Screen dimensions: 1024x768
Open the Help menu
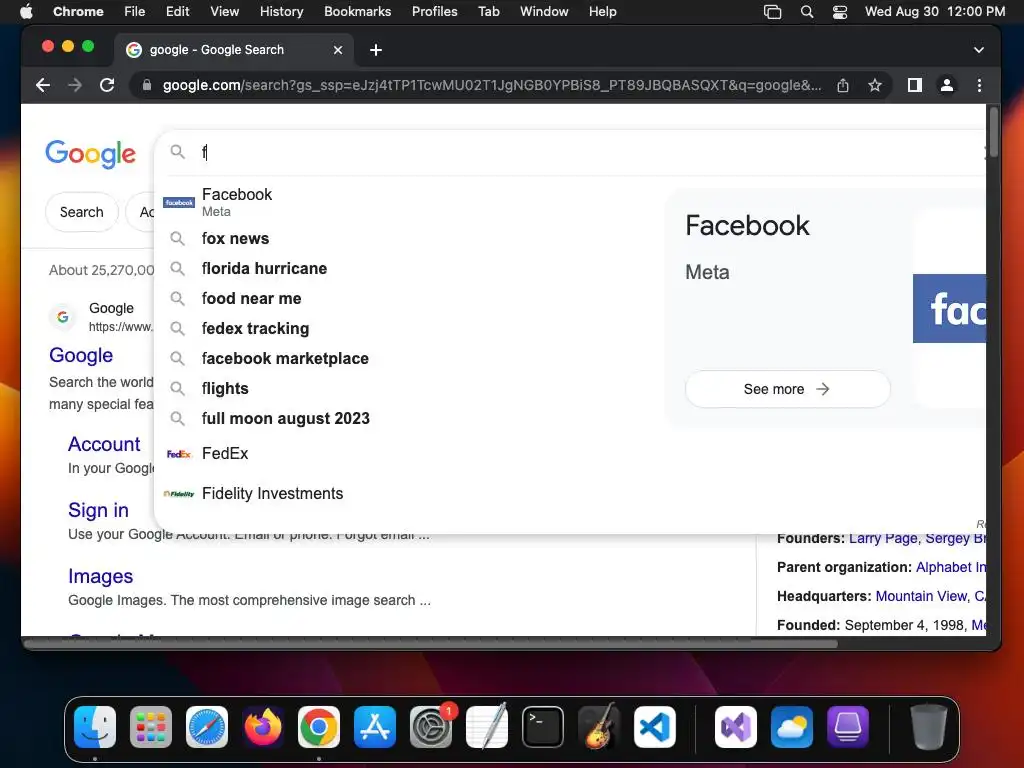coord(602,12)
